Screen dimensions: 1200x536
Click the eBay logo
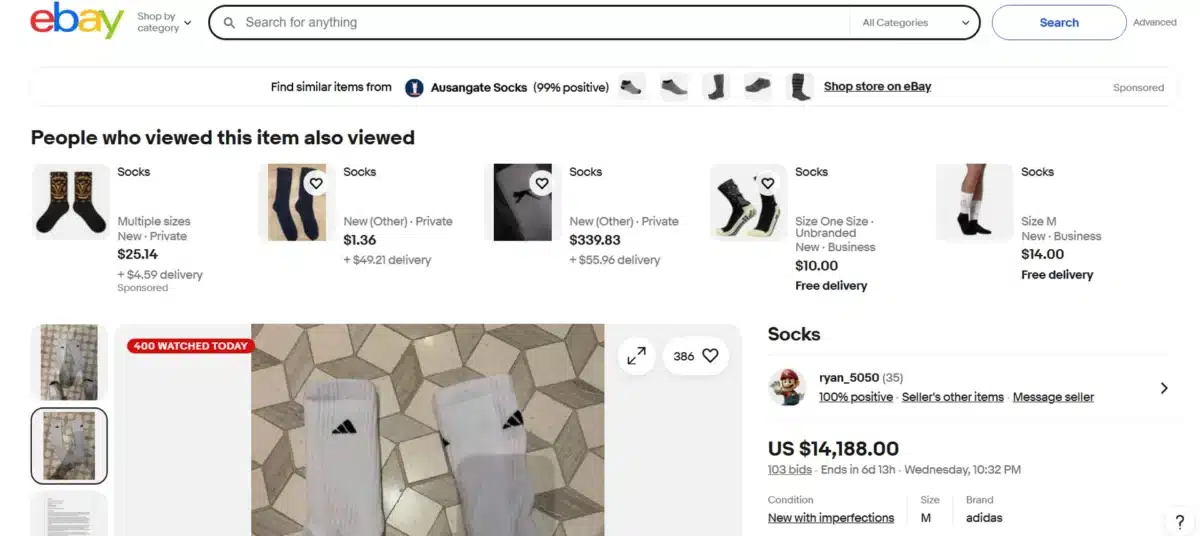click(x=77, y=21)
